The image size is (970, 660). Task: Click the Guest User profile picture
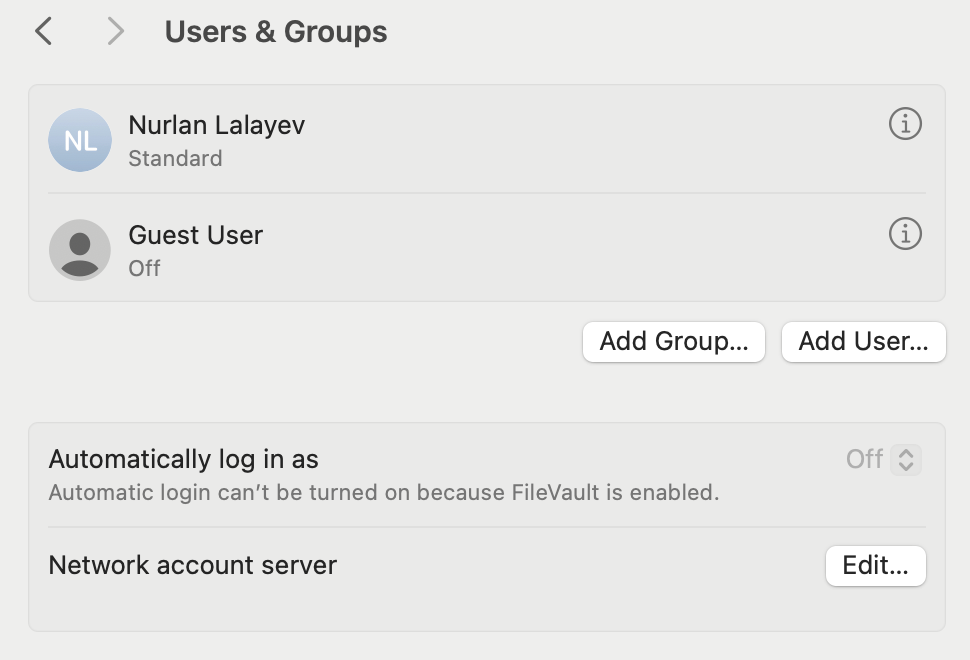click(79, 250)
